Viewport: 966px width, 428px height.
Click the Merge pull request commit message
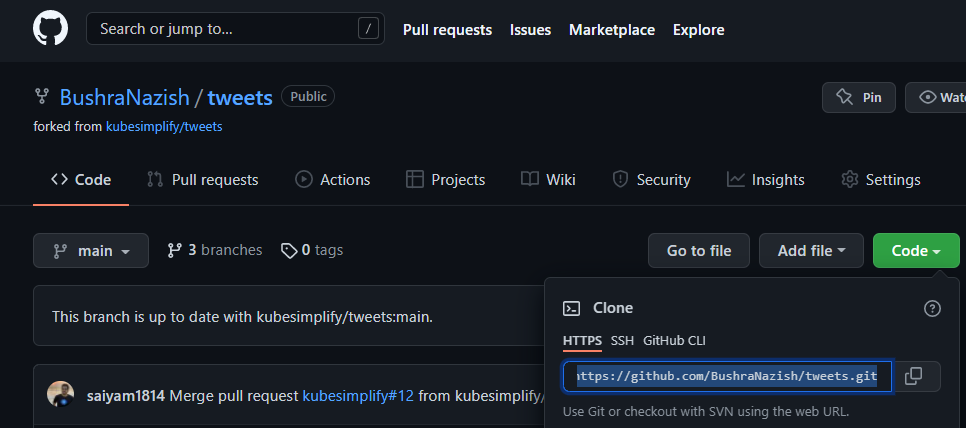tap(234, 396)
